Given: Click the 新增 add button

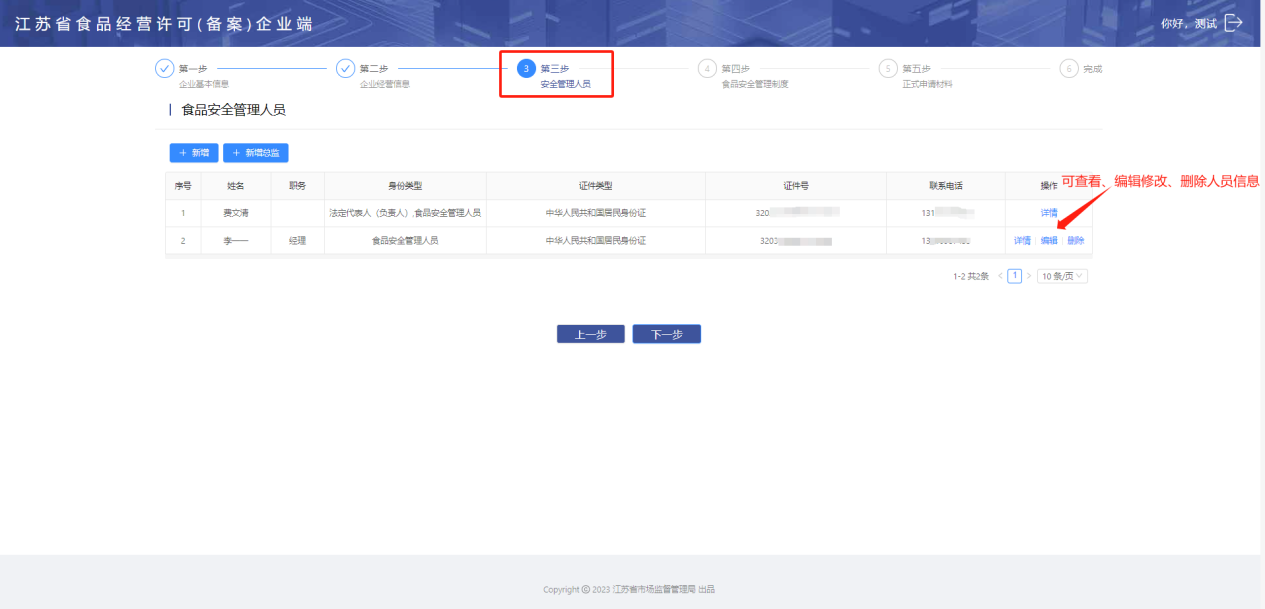Looking at the screenshot, I should coord(194,153).
